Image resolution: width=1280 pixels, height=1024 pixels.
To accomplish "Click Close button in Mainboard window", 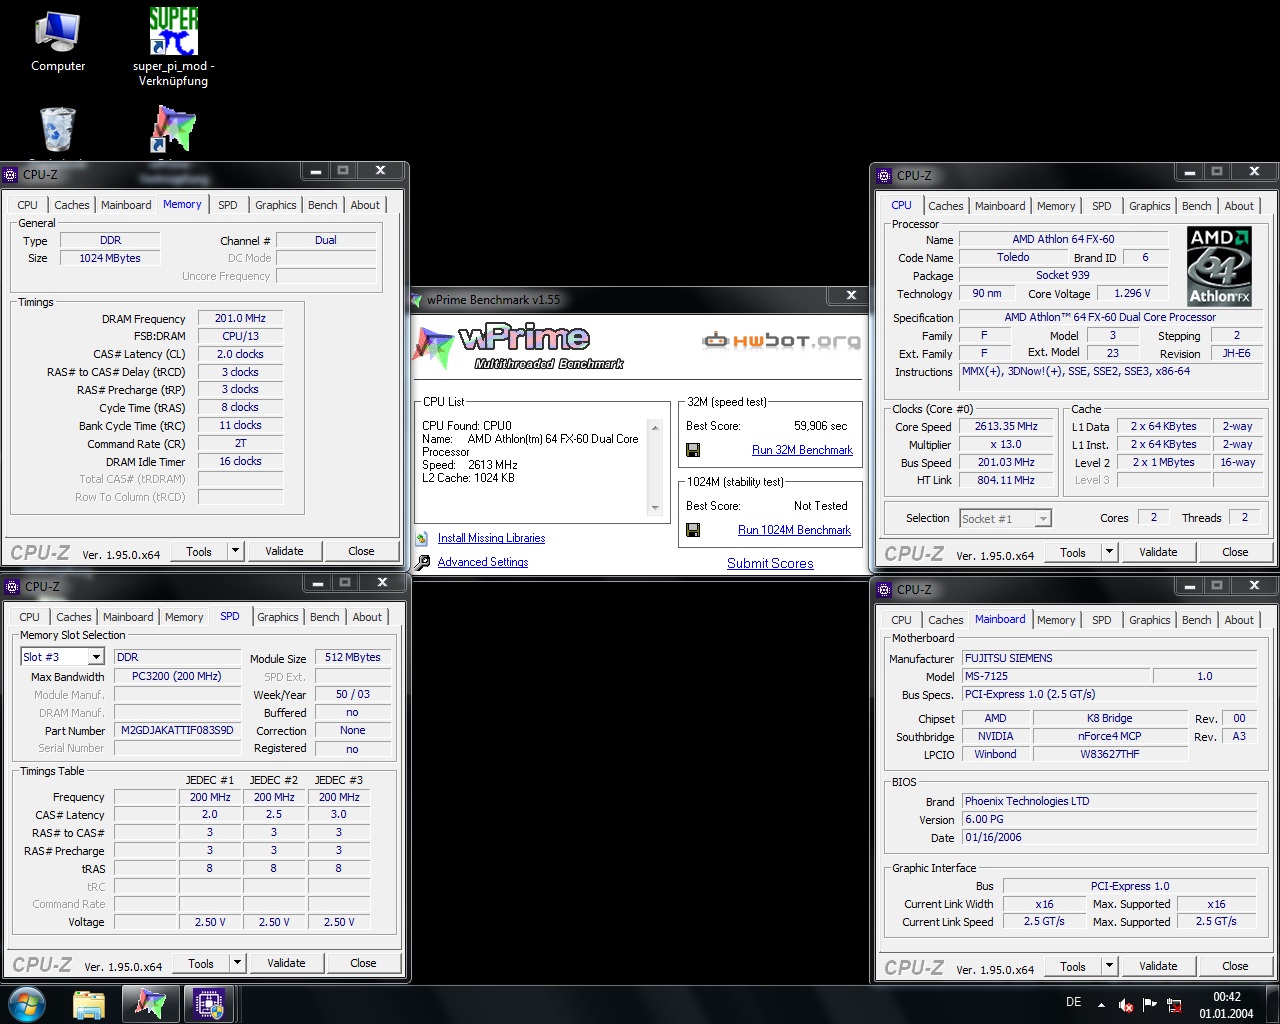I will (x=1235, y=966).
